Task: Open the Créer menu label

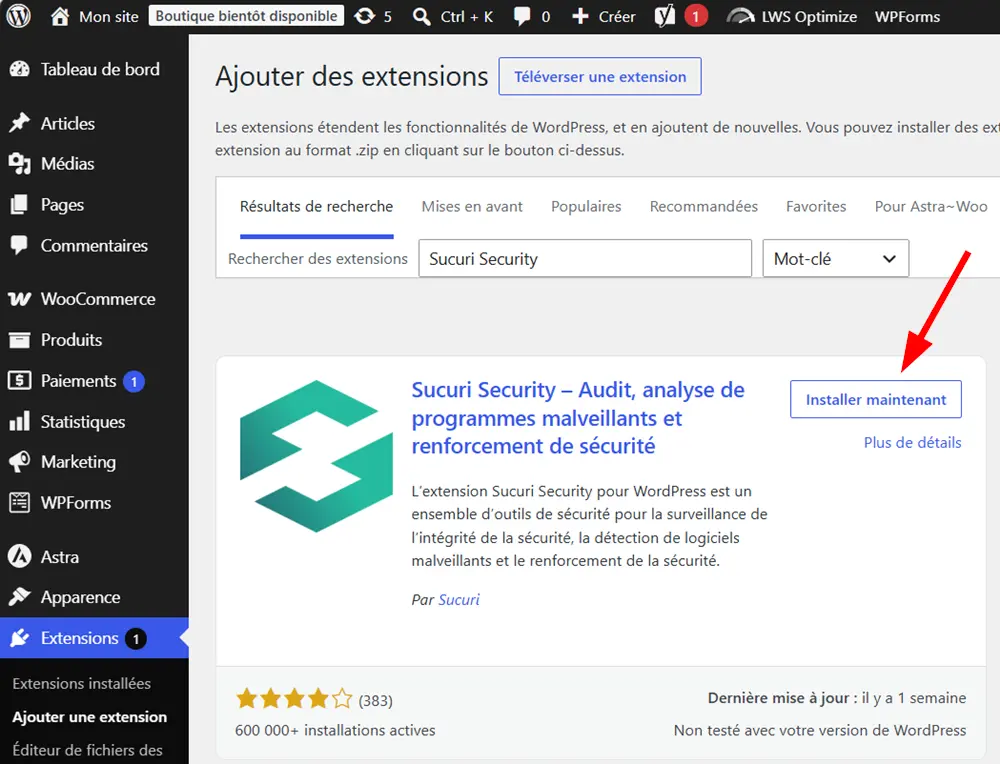Action: (617, 17)
